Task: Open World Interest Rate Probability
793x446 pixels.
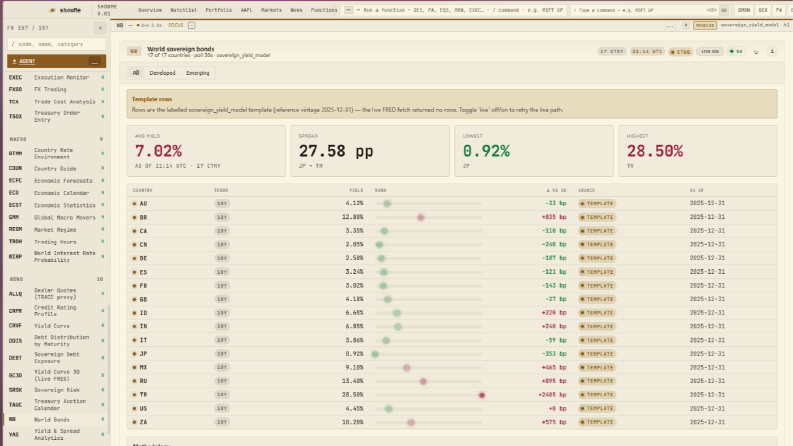Action: pos(56,257)
